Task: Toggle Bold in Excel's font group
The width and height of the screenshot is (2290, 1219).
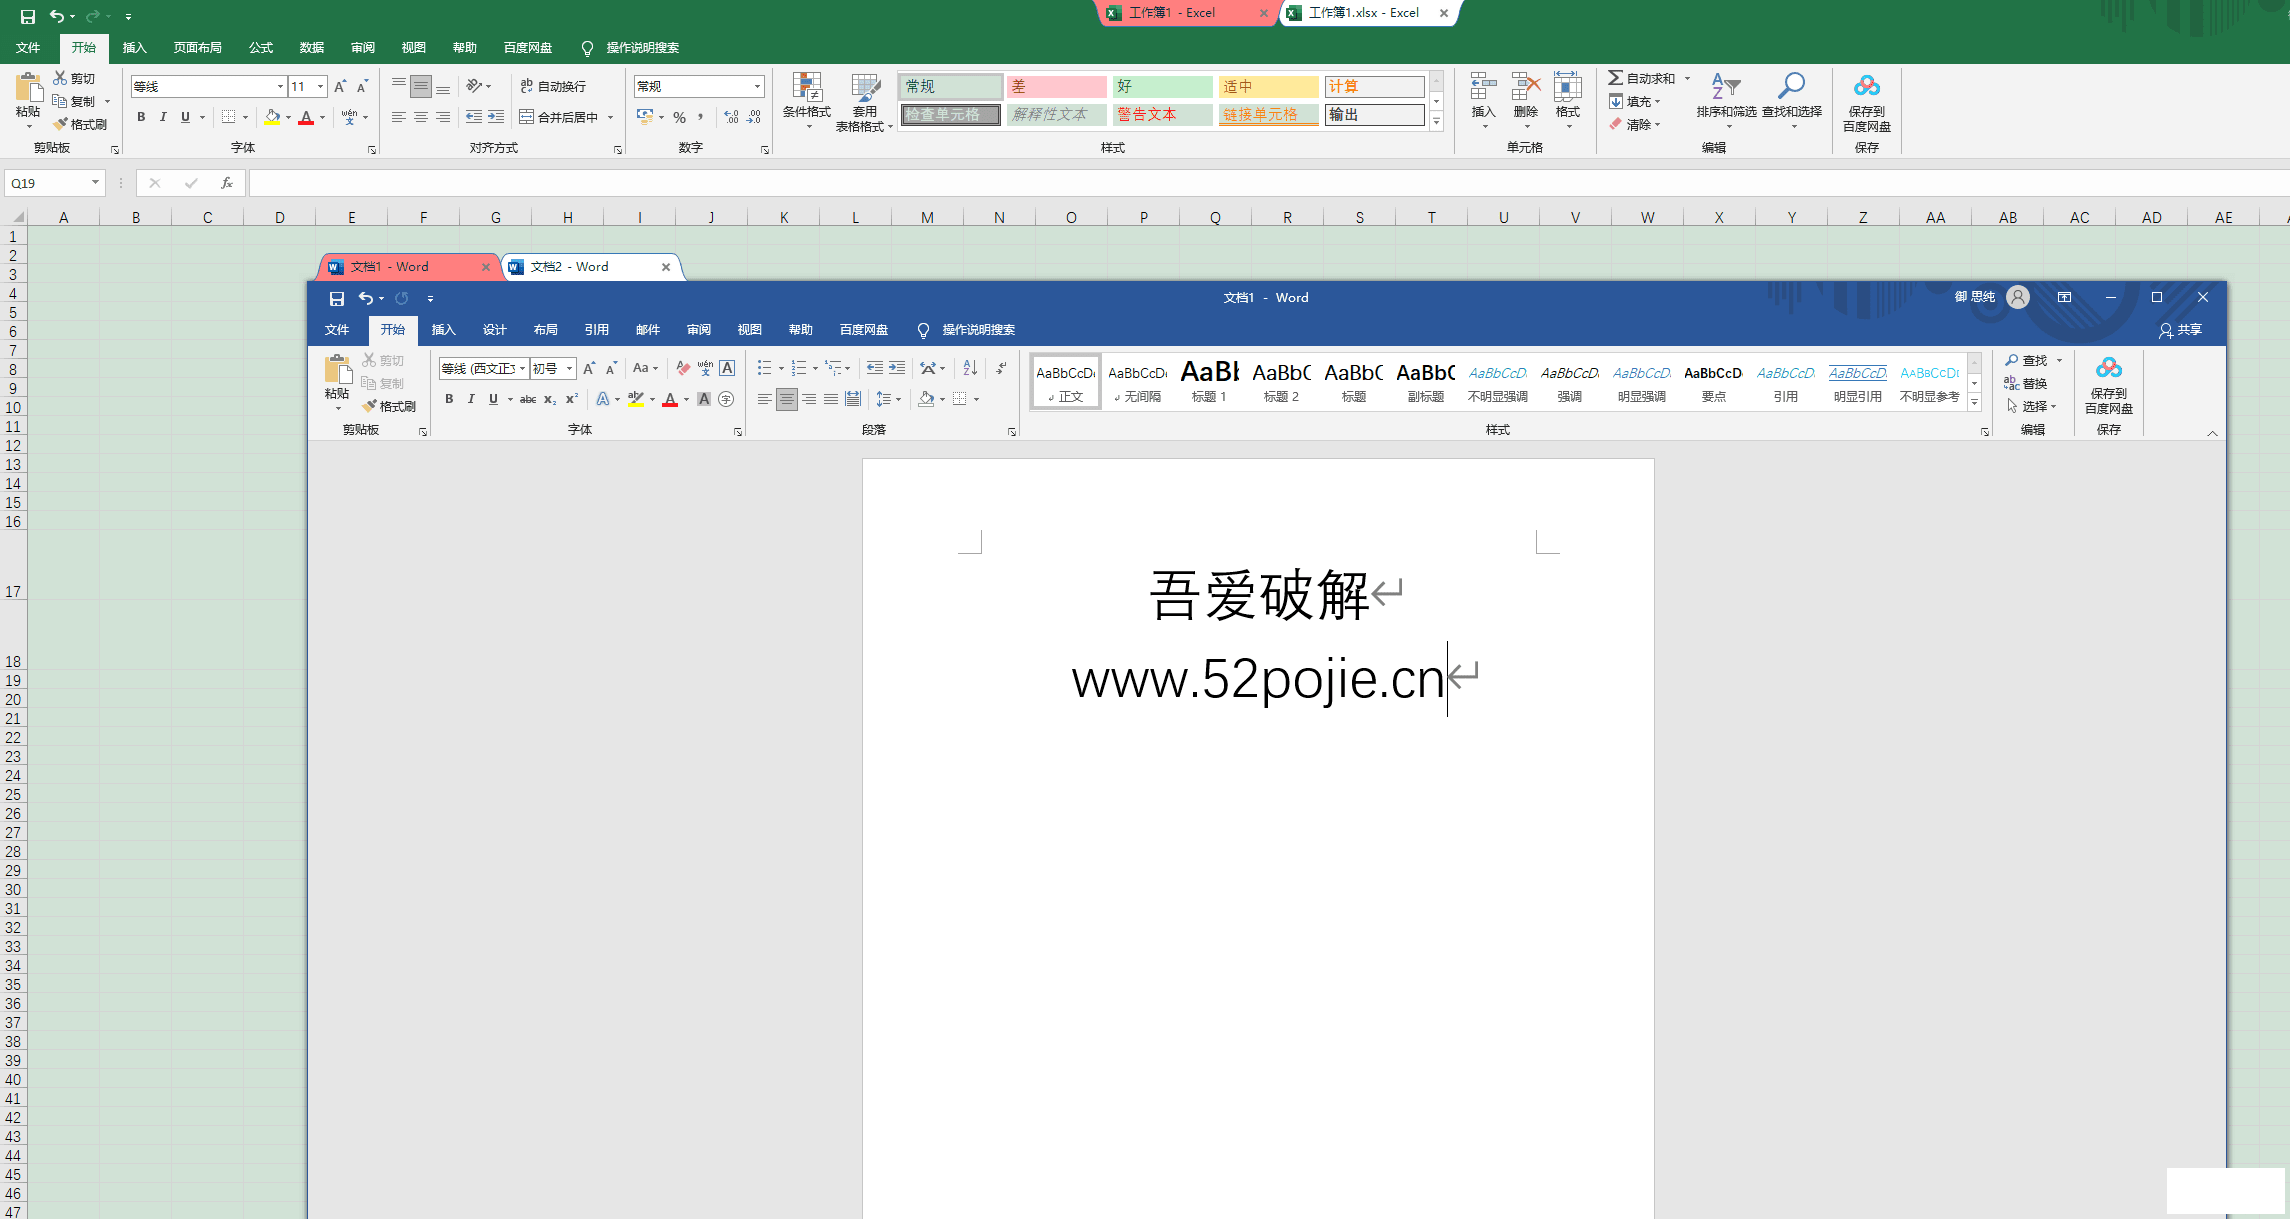Action: (141, 117)
